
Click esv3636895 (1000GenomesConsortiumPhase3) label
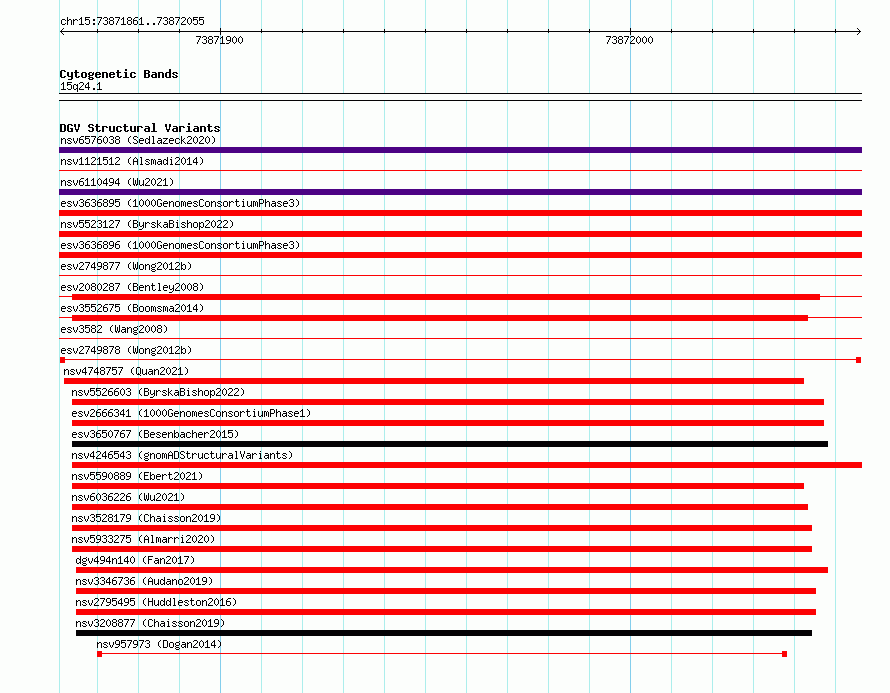pyautogui.click(x=180, y=203)
